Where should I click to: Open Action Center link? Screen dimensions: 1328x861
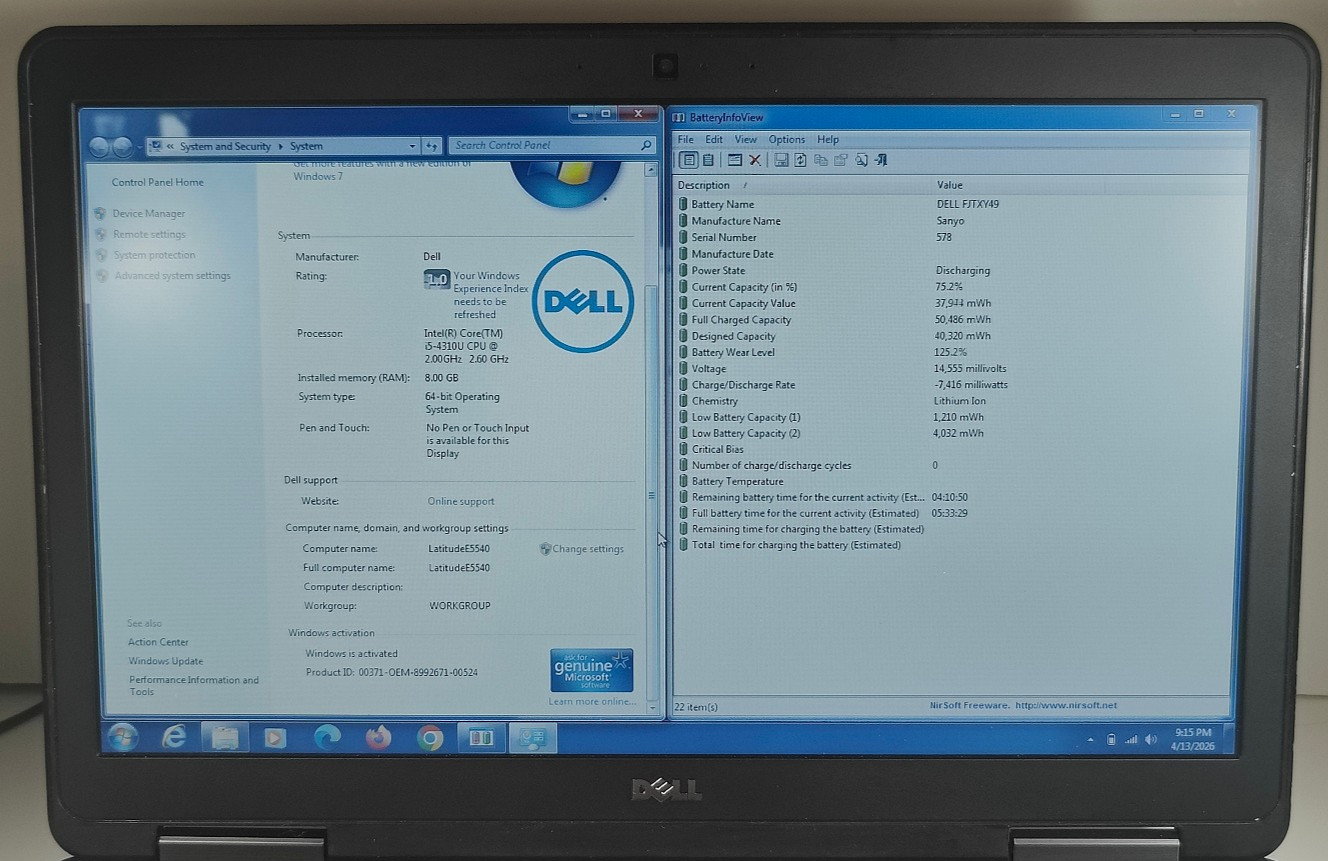point(158,642)
